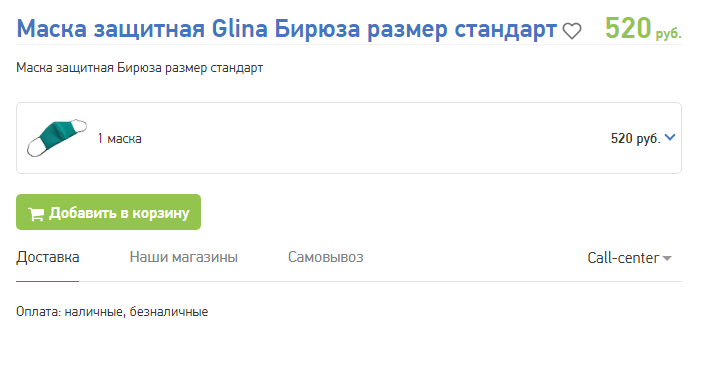This screenshot has width=708, height=379.
Task: Click the "Добавить в корзину" button text
Action: (x=119, y=213)
